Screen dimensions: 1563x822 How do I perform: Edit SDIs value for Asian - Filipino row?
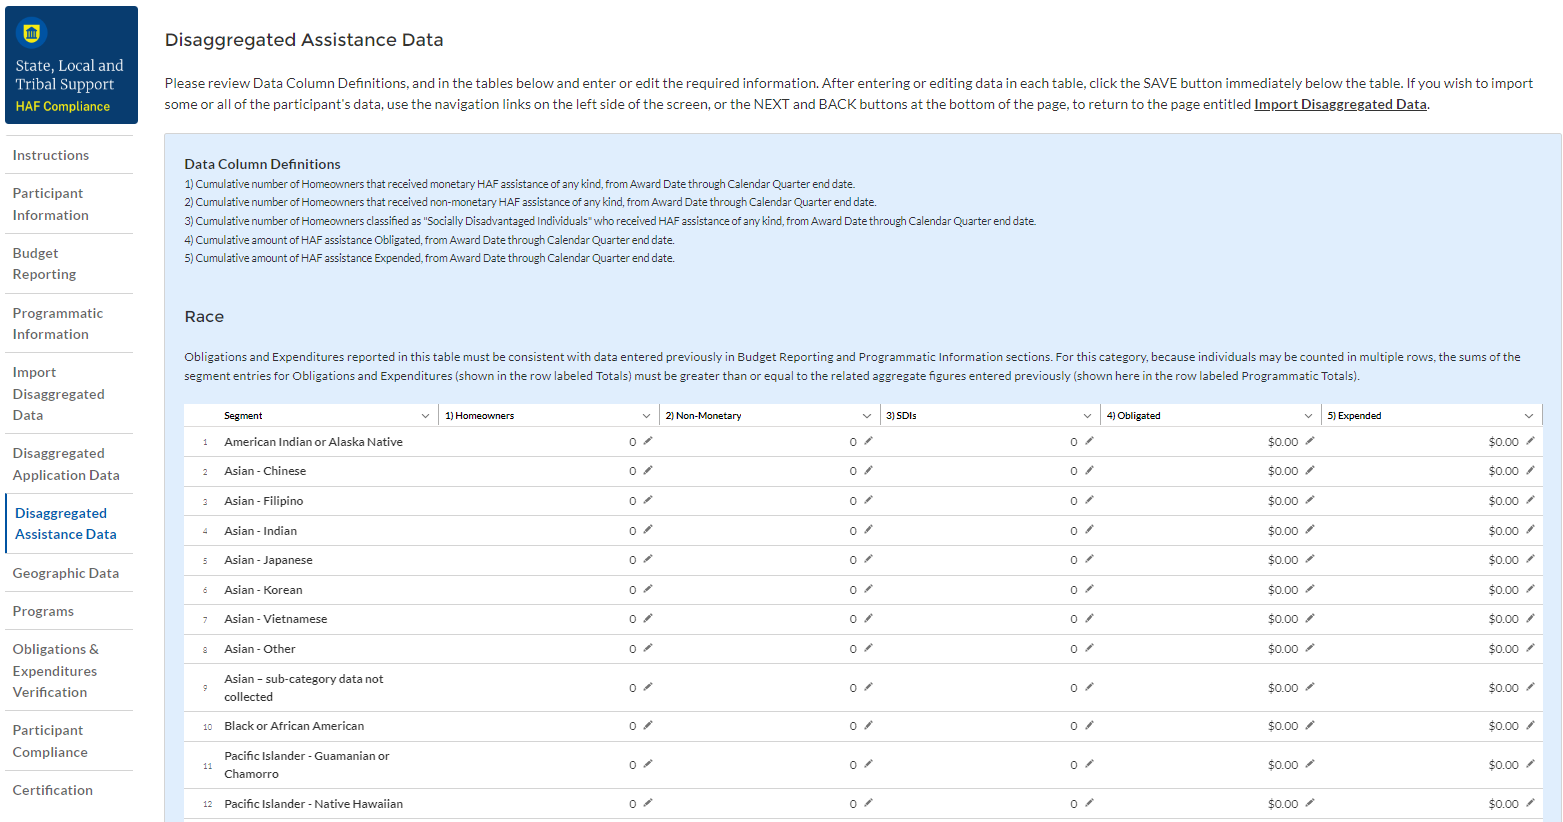click(1089, 500)
